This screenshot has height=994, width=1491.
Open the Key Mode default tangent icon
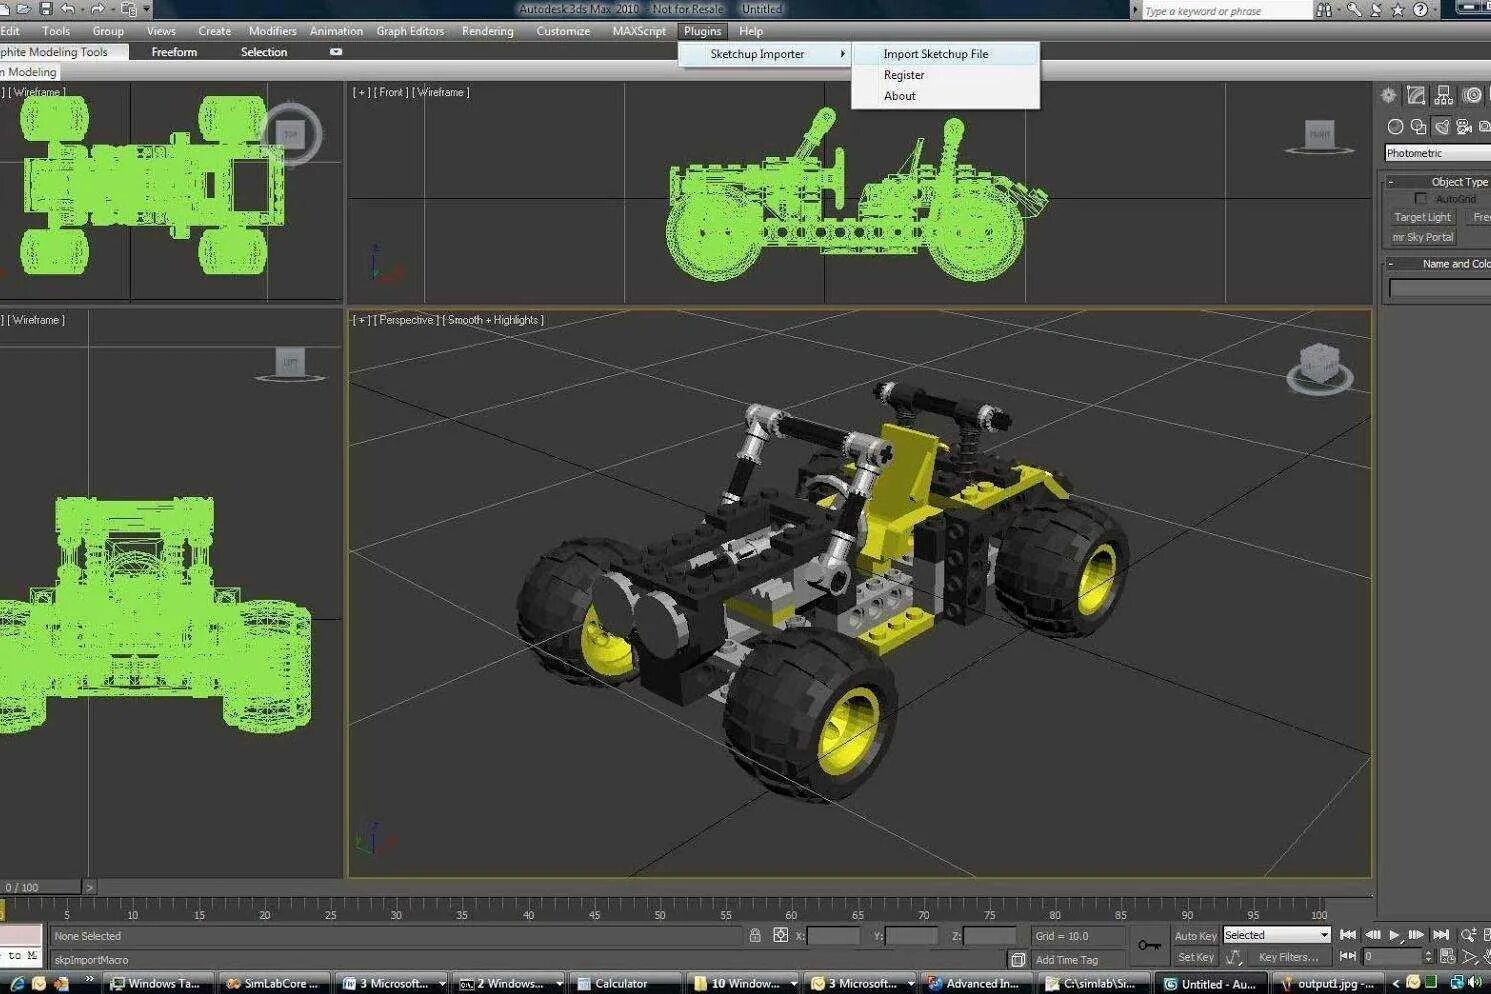pyautogui.click(x=1234, y=957)
